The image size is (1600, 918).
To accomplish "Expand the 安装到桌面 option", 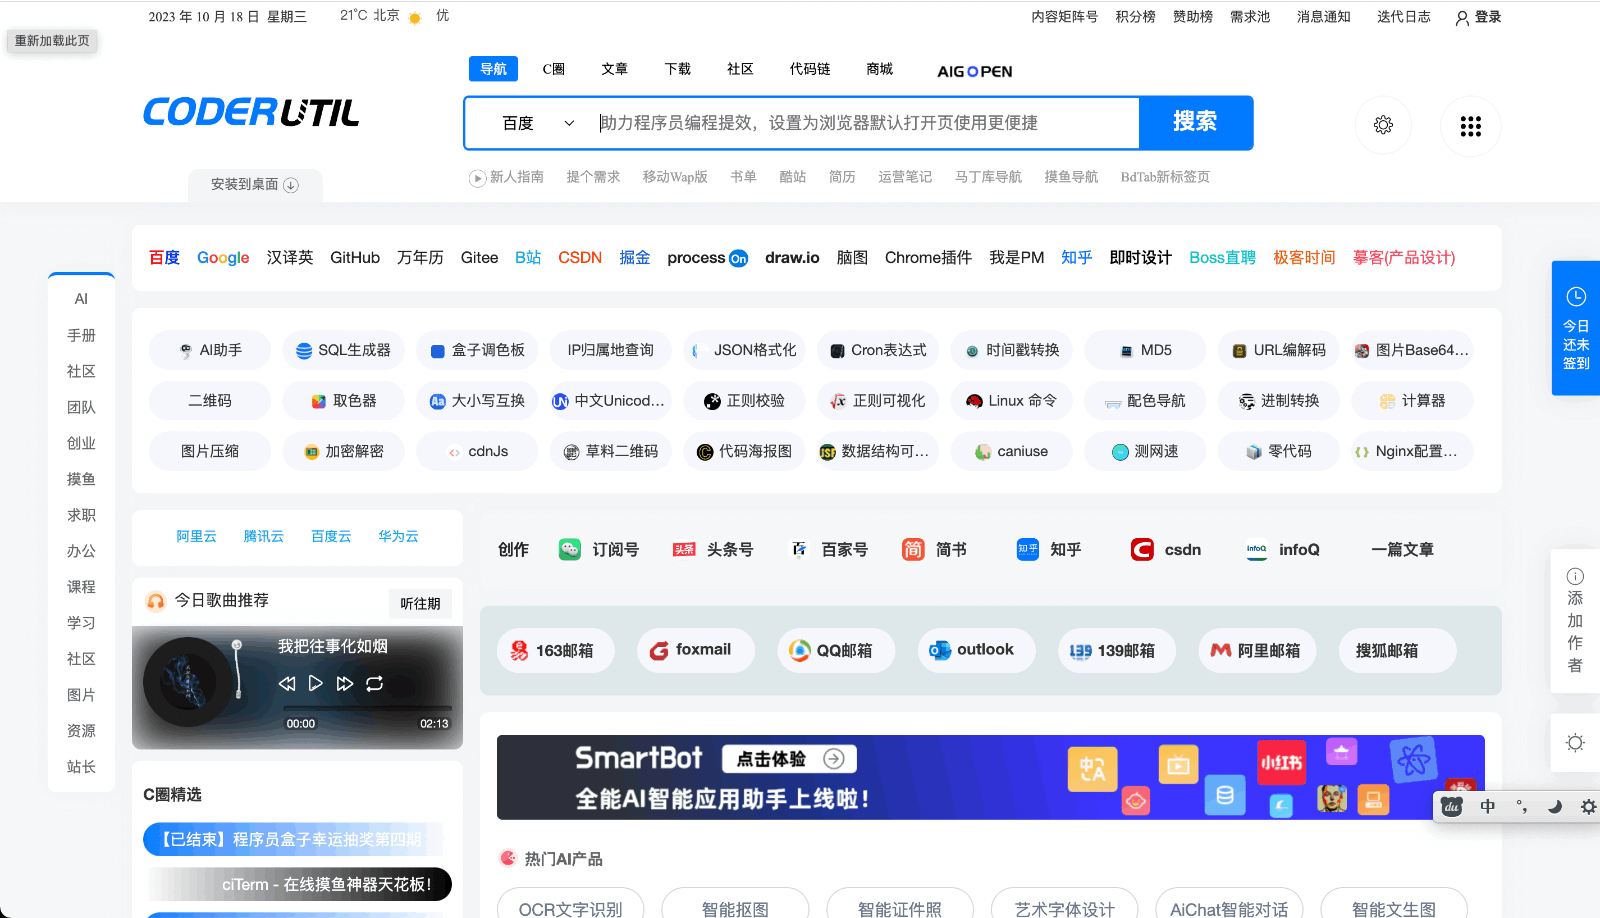I will click(x=254, y=185).
